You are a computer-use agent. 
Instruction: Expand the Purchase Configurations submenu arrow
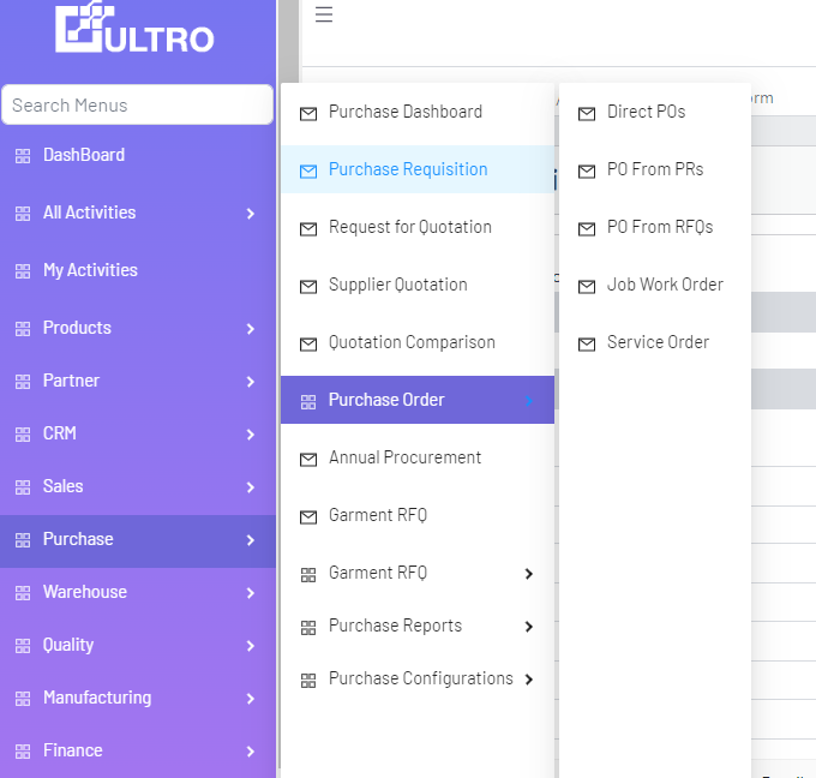(x=529, y=679)
